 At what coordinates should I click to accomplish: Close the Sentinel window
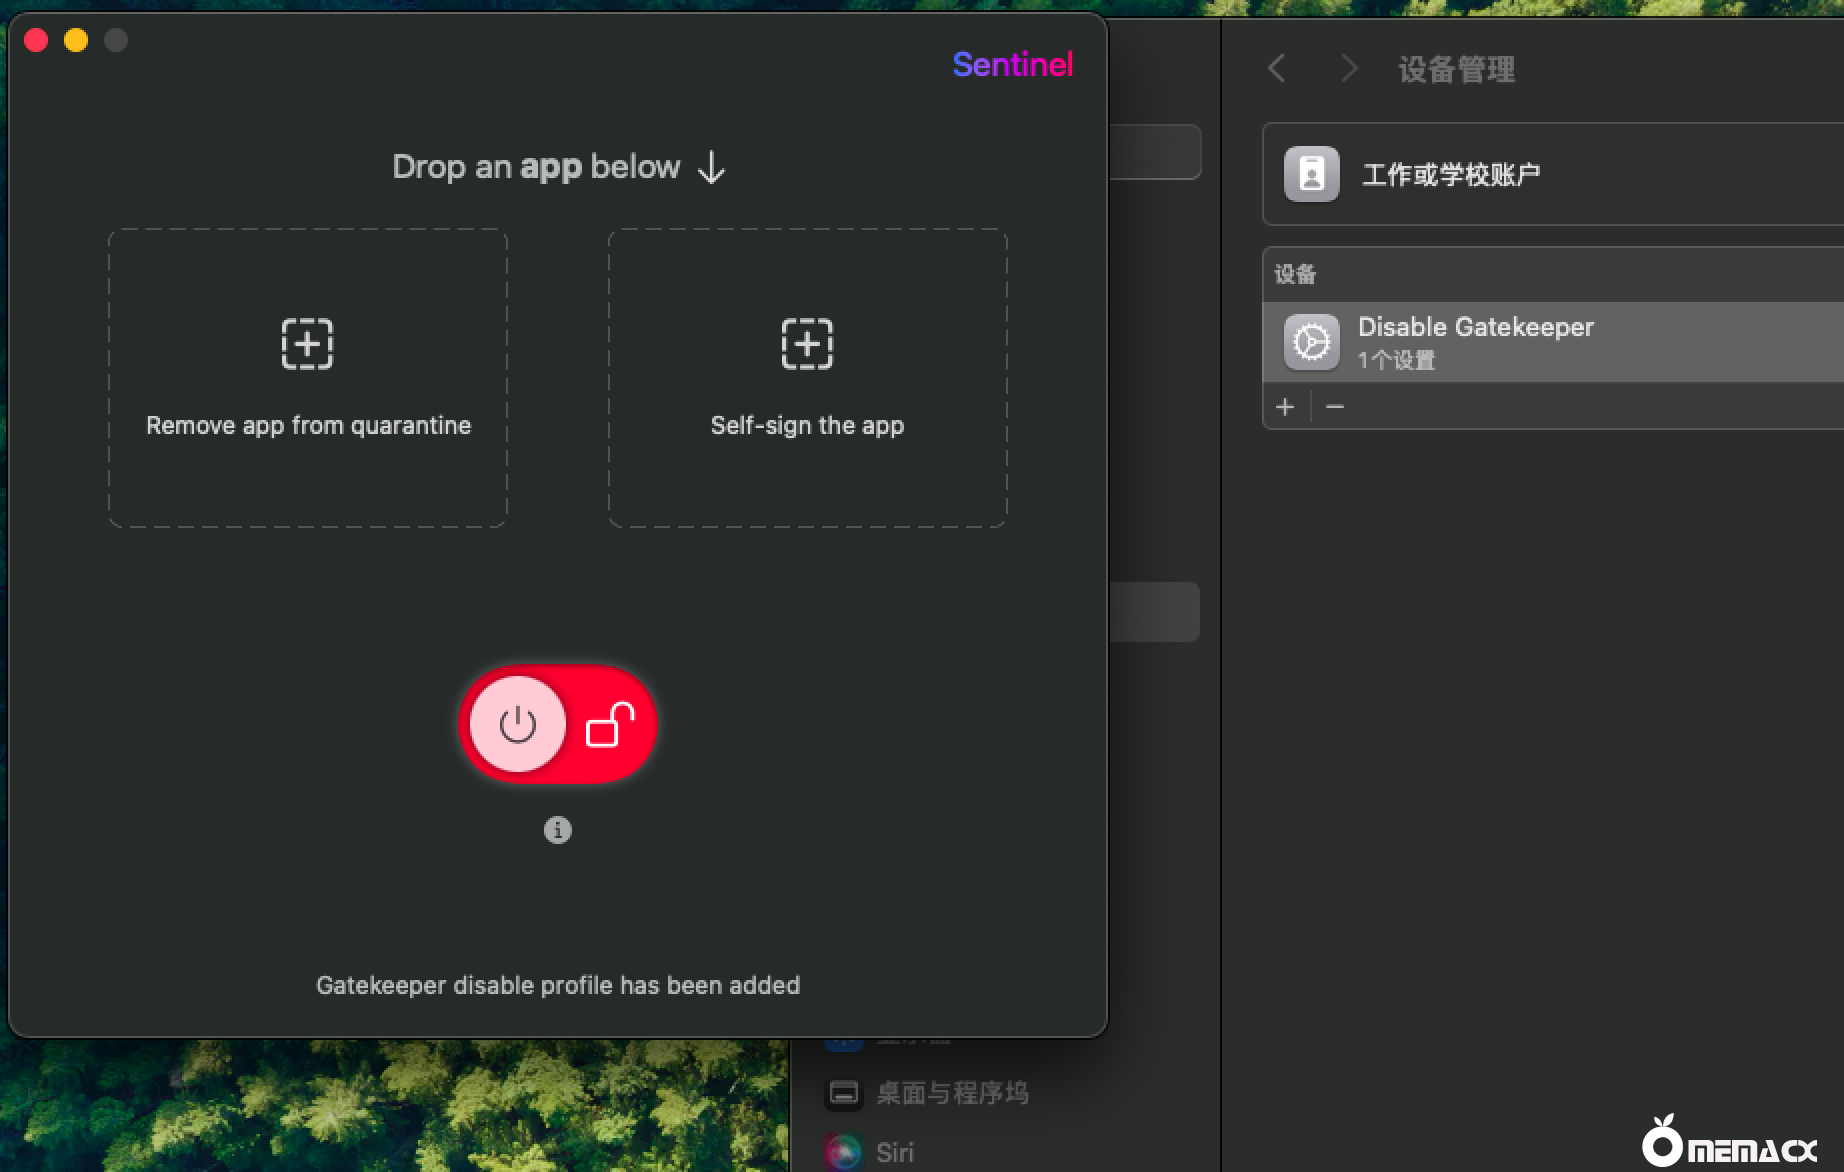point(37,40)
